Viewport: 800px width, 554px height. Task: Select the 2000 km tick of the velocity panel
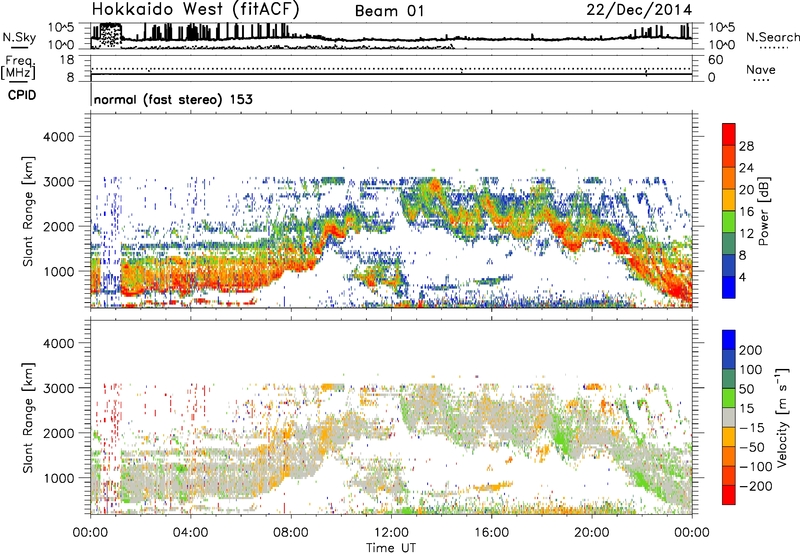(x=58, y=433)
